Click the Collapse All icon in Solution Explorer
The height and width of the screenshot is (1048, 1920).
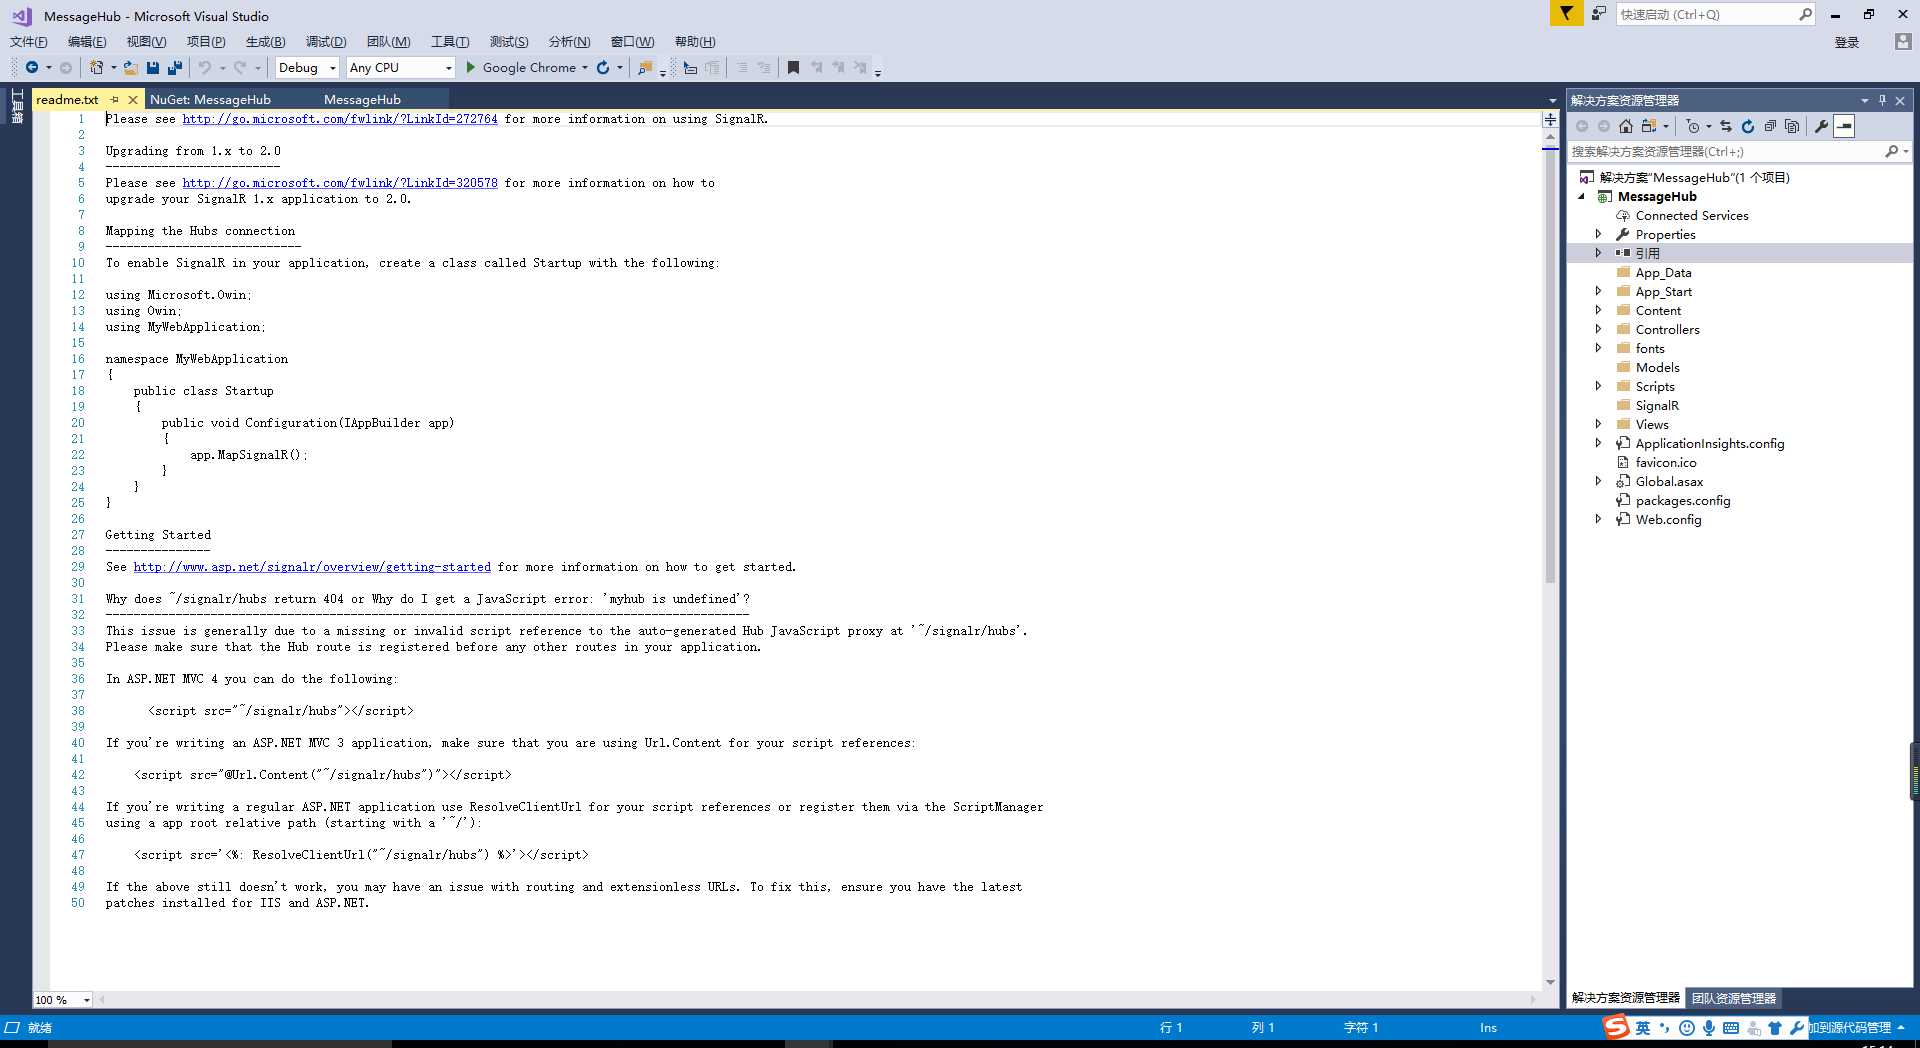pyautogui.click(x=1770, y=126)
